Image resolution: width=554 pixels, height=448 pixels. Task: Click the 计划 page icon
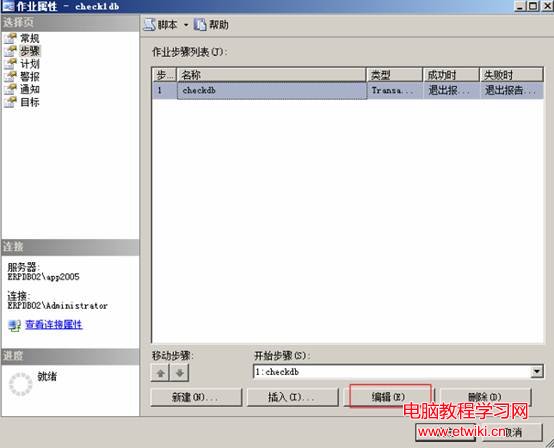pos(11,64)
